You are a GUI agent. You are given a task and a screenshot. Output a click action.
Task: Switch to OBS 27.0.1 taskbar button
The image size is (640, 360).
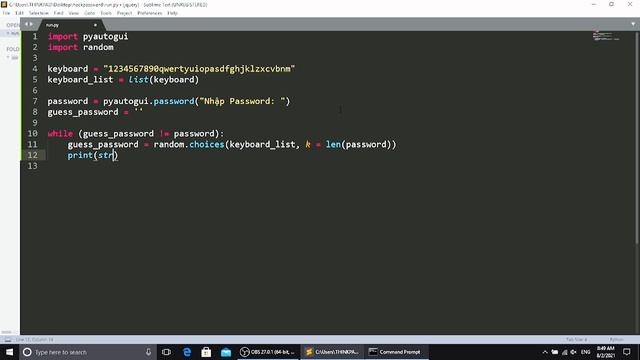point(268,352)
